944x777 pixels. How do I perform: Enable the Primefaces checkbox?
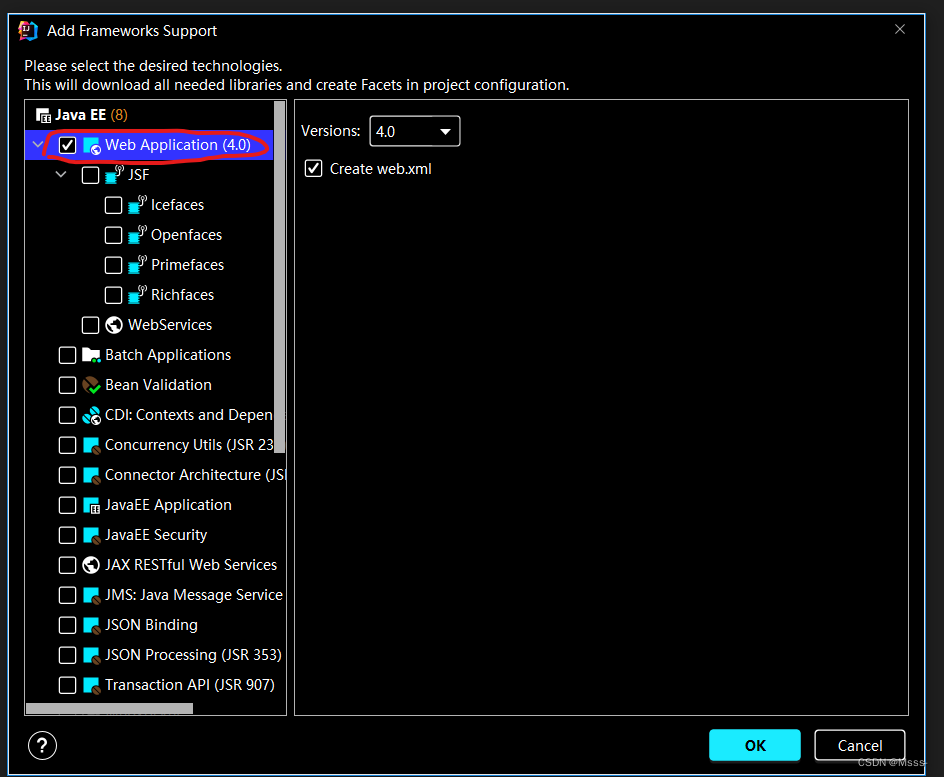[x=113, y=265]
